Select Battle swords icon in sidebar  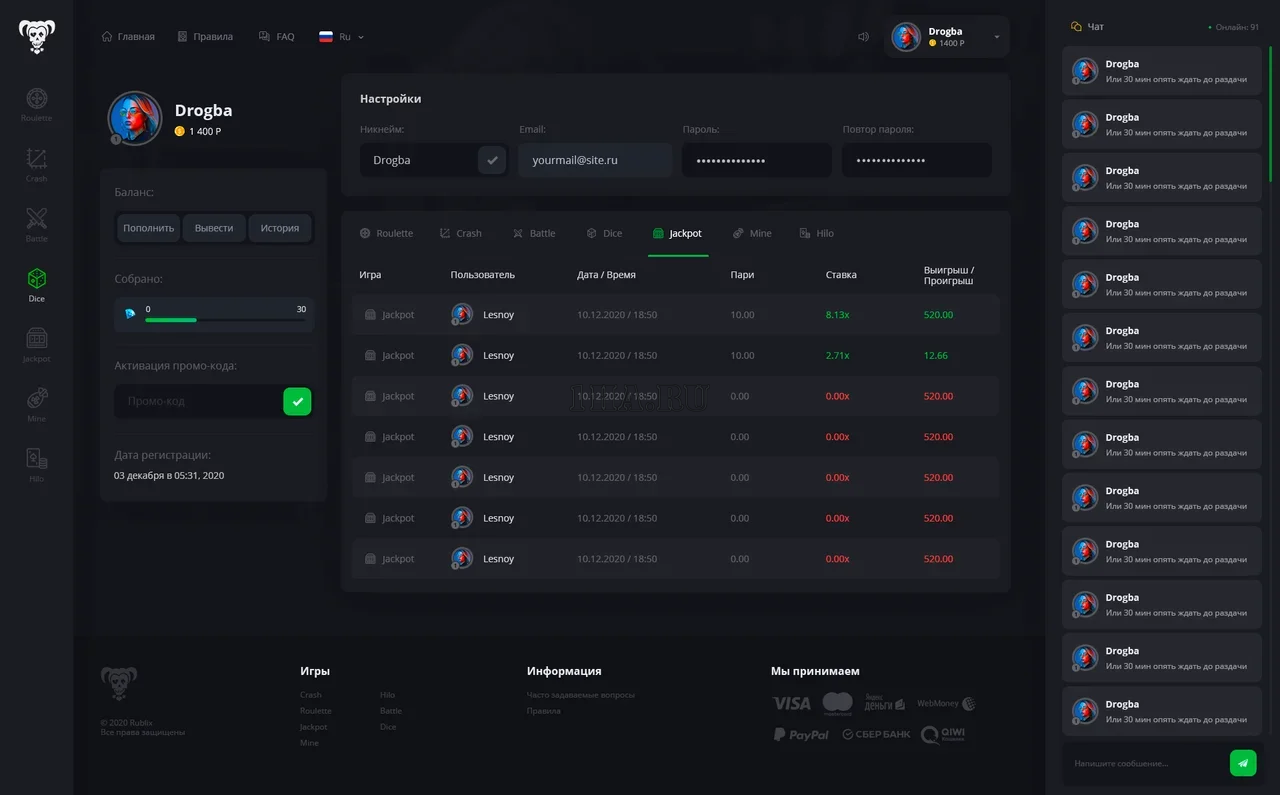pos(36,224)
